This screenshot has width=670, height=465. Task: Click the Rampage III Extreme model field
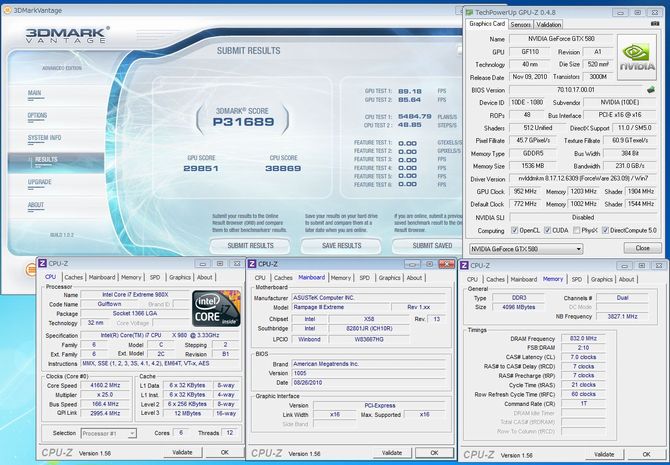tap(341, 307)
